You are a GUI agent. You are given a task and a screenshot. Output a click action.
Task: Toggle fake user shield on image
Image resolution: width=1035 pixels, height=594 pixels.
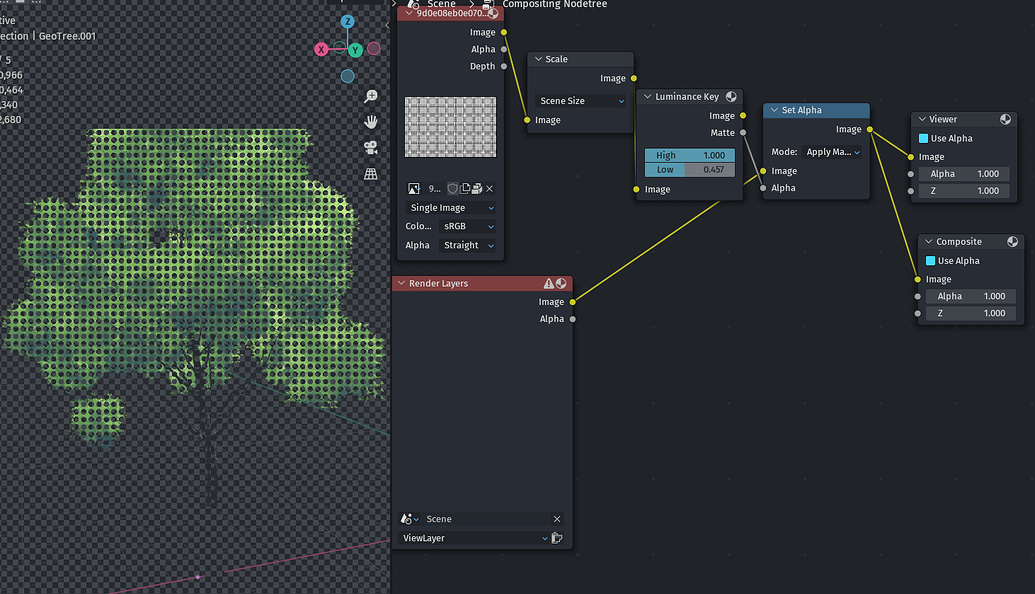[x=453, y=189]
